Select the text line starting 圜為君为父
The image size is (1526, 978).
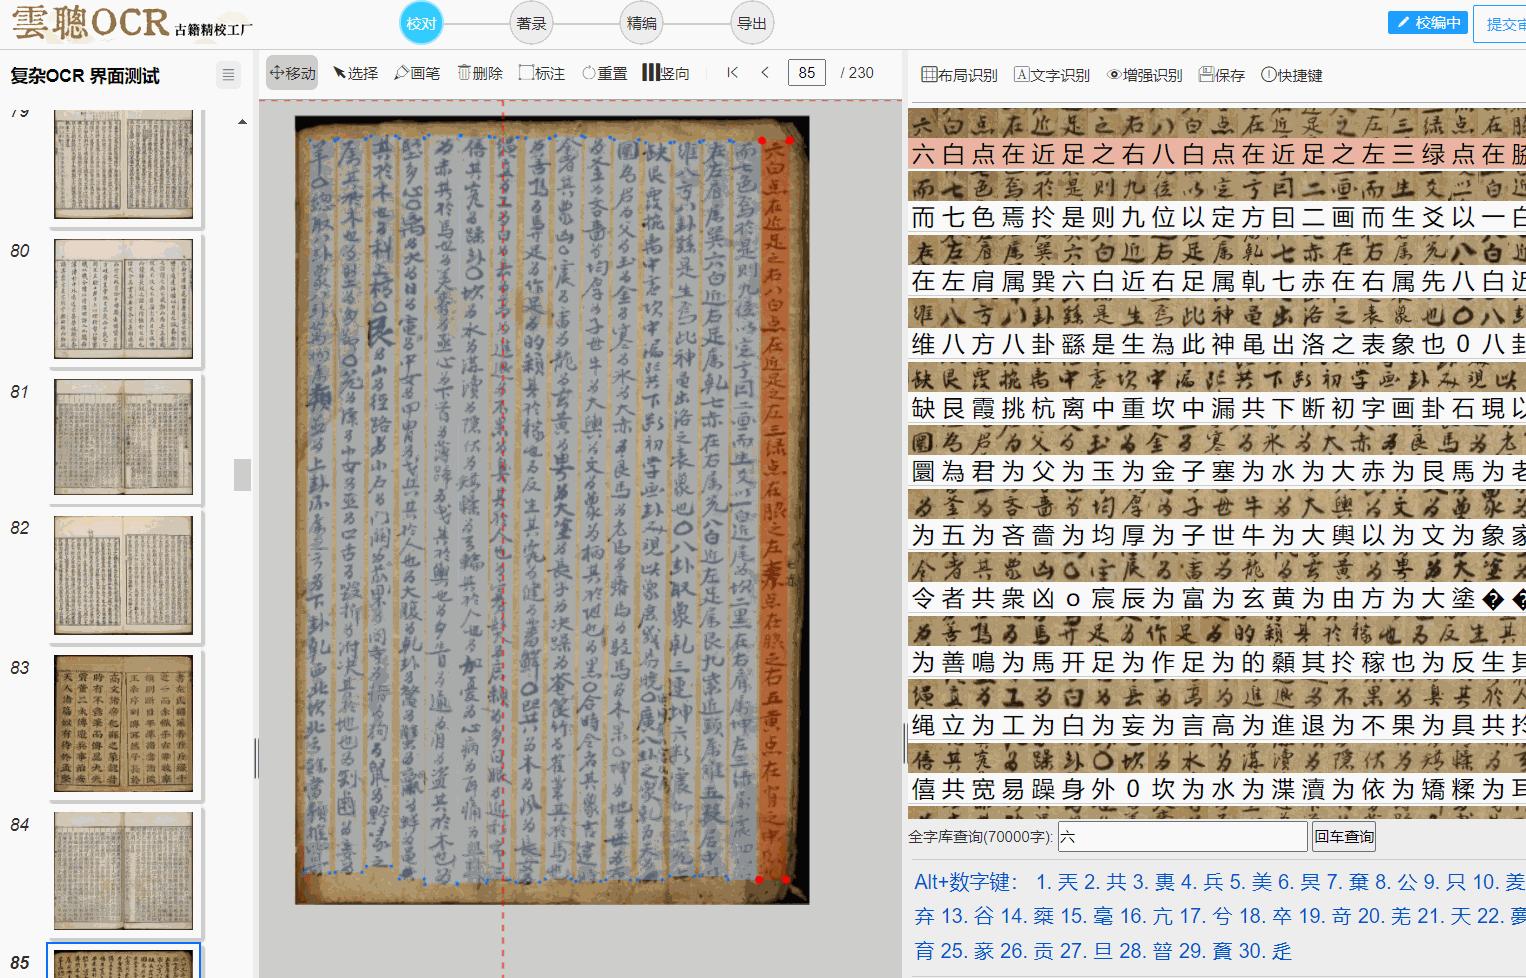[1217, 471]
